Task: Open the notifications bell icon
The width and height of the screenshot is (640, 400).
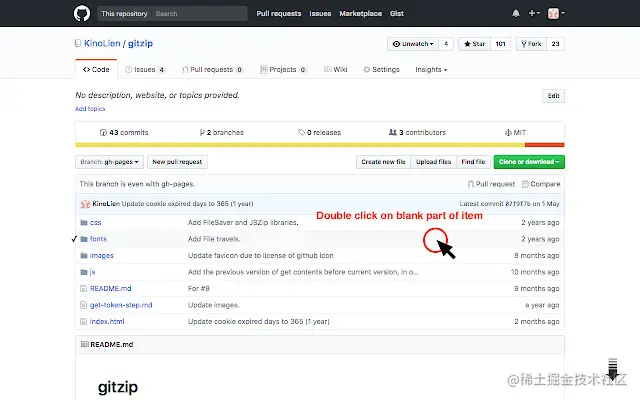Action: [x=516, y=13]
